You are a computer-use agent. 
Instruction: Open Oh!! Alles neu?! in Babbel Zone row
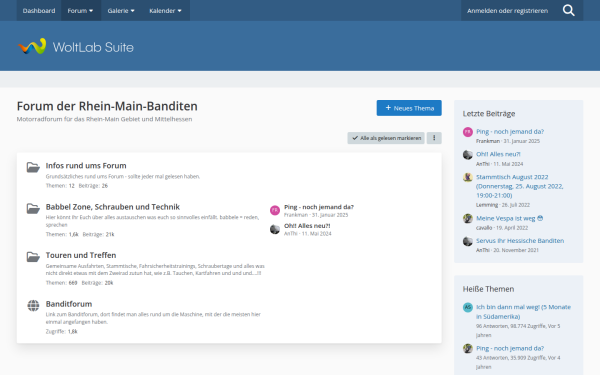(x=307, y=226)
